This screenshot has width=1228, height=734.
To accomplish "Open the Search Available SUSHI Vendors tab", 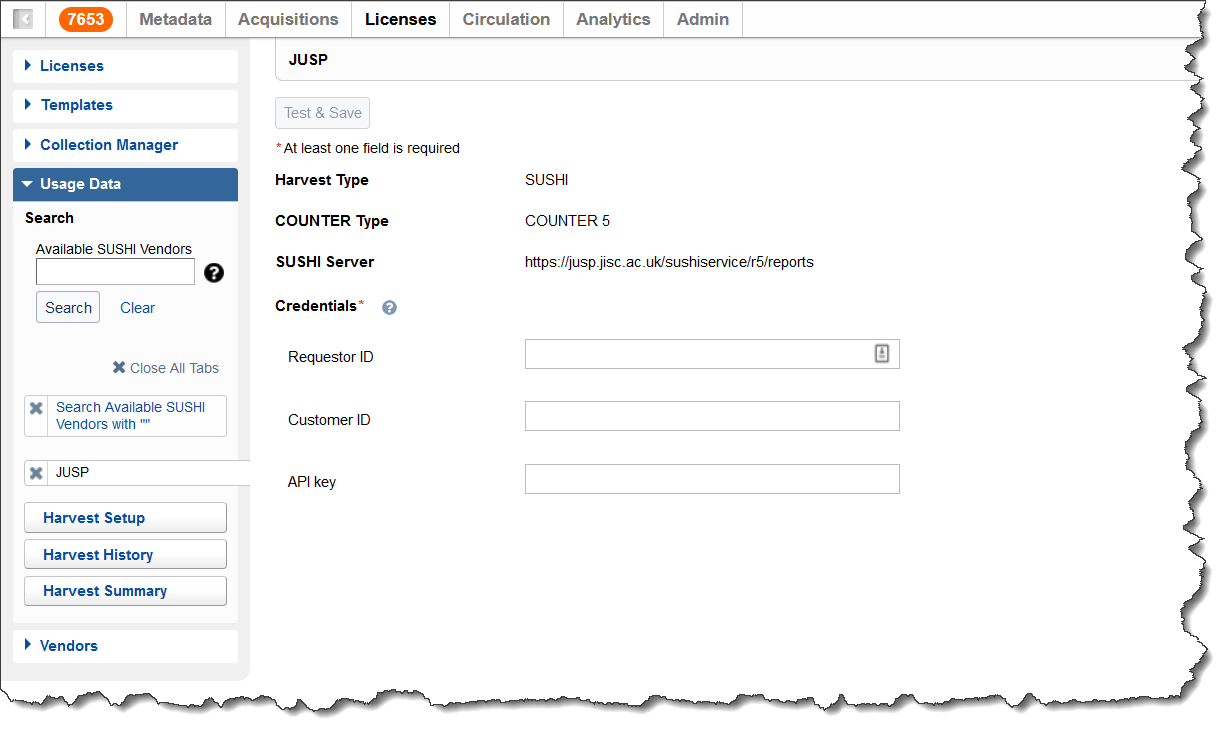I will pyautogui.click(x=131, y=416).
